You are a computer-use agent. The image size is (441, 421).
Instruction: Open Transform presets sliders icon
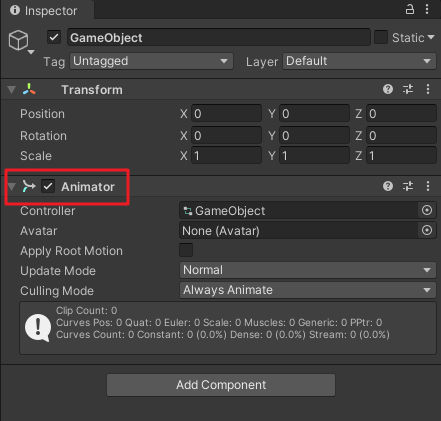click(408, 89)
